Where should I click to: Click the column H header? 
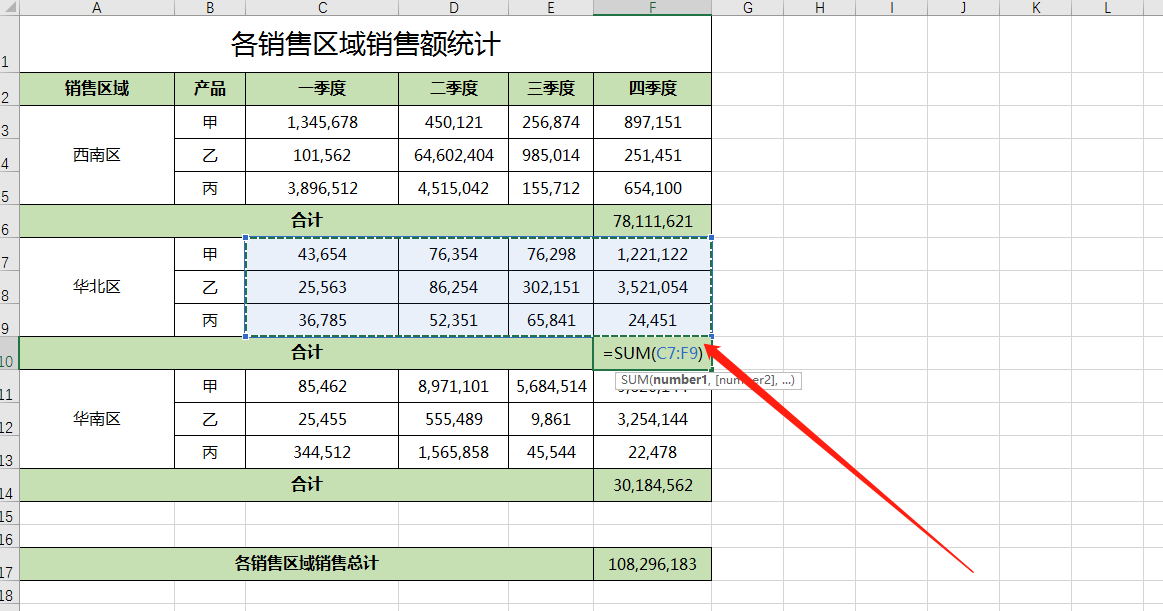[x=819, y=8]
